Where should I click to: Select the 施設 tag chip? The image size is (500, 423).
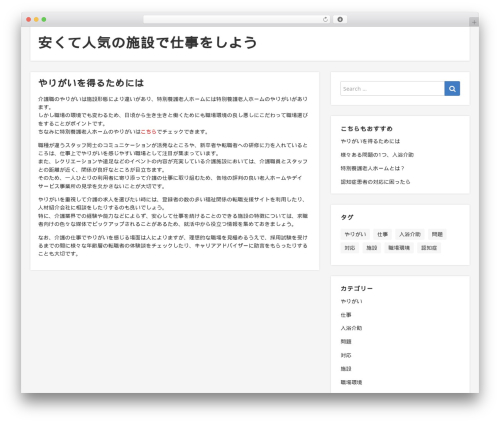pos(372,248)
